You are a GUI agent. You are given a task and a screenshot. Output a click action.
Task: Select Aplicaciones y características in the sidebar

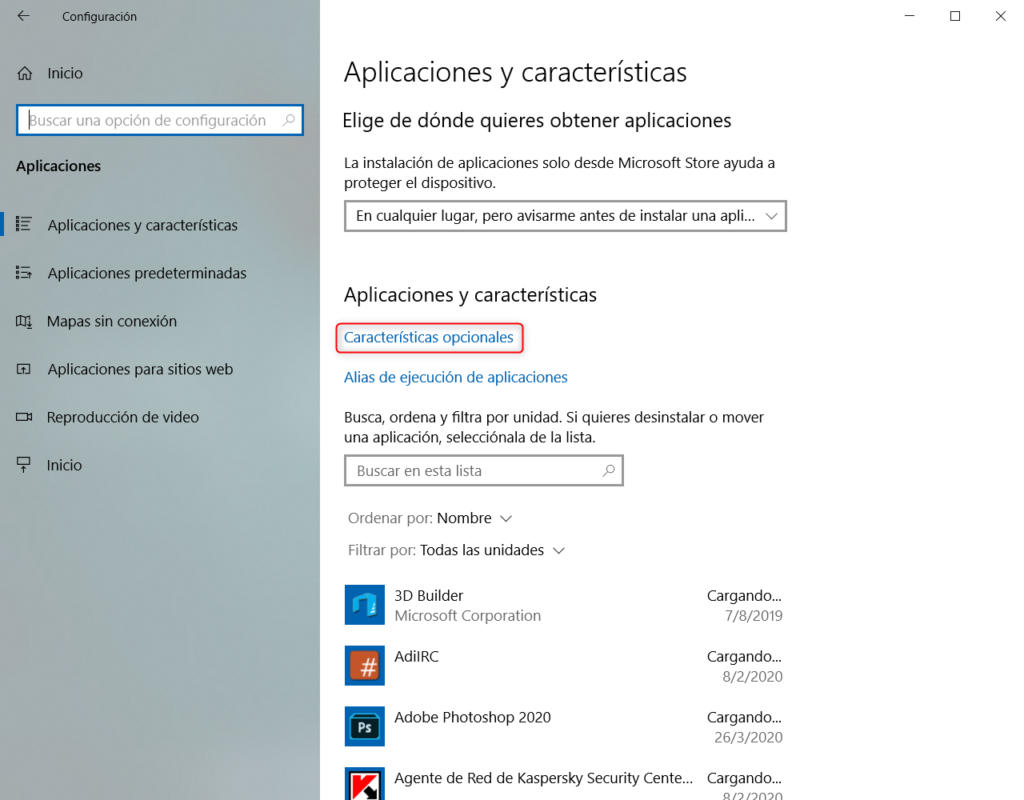[142, 225]
